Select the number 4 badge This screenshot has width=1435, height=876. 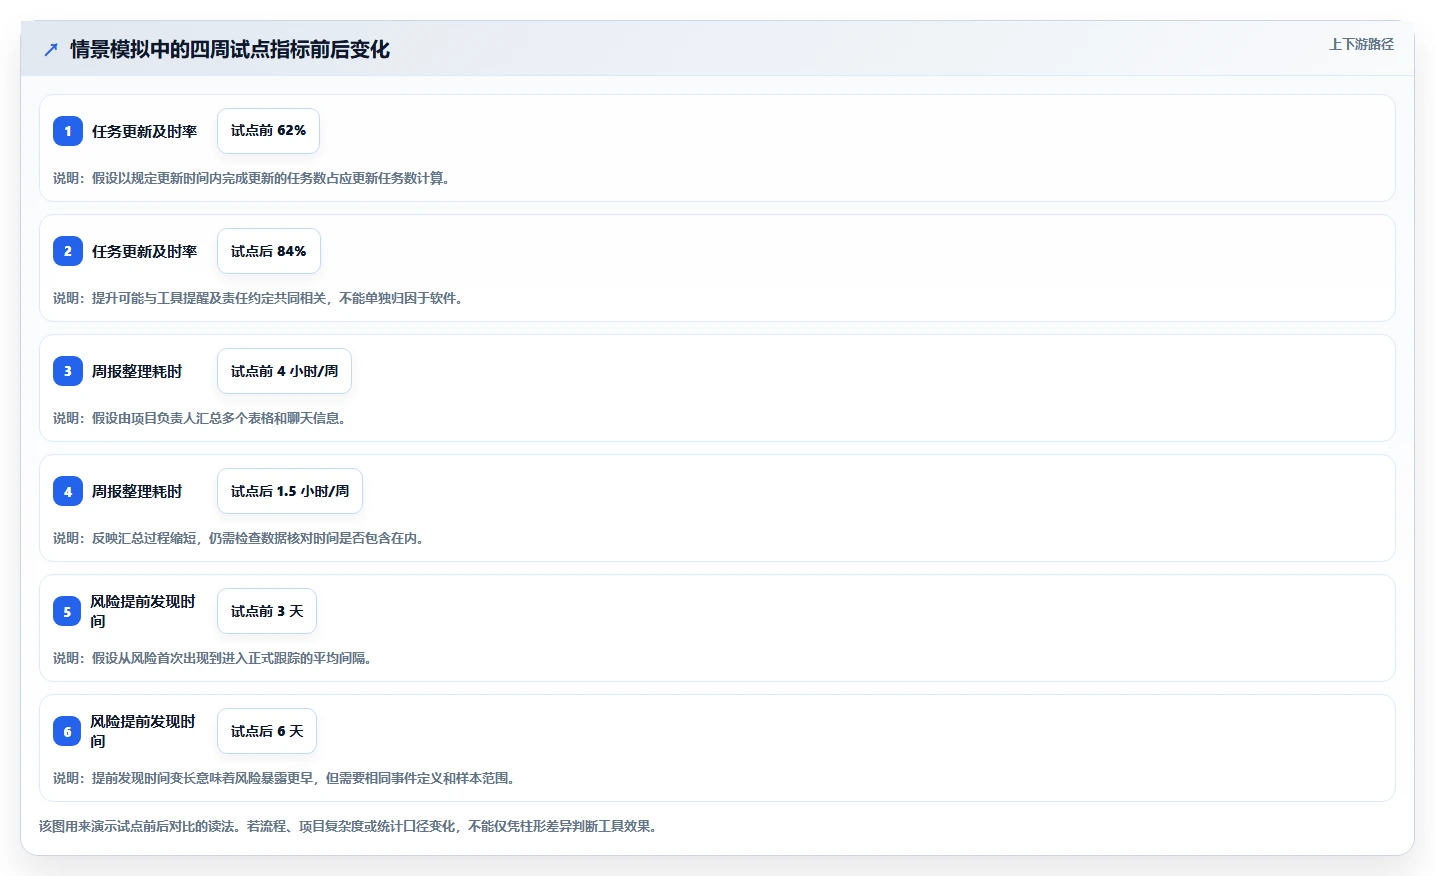(68, 491)
